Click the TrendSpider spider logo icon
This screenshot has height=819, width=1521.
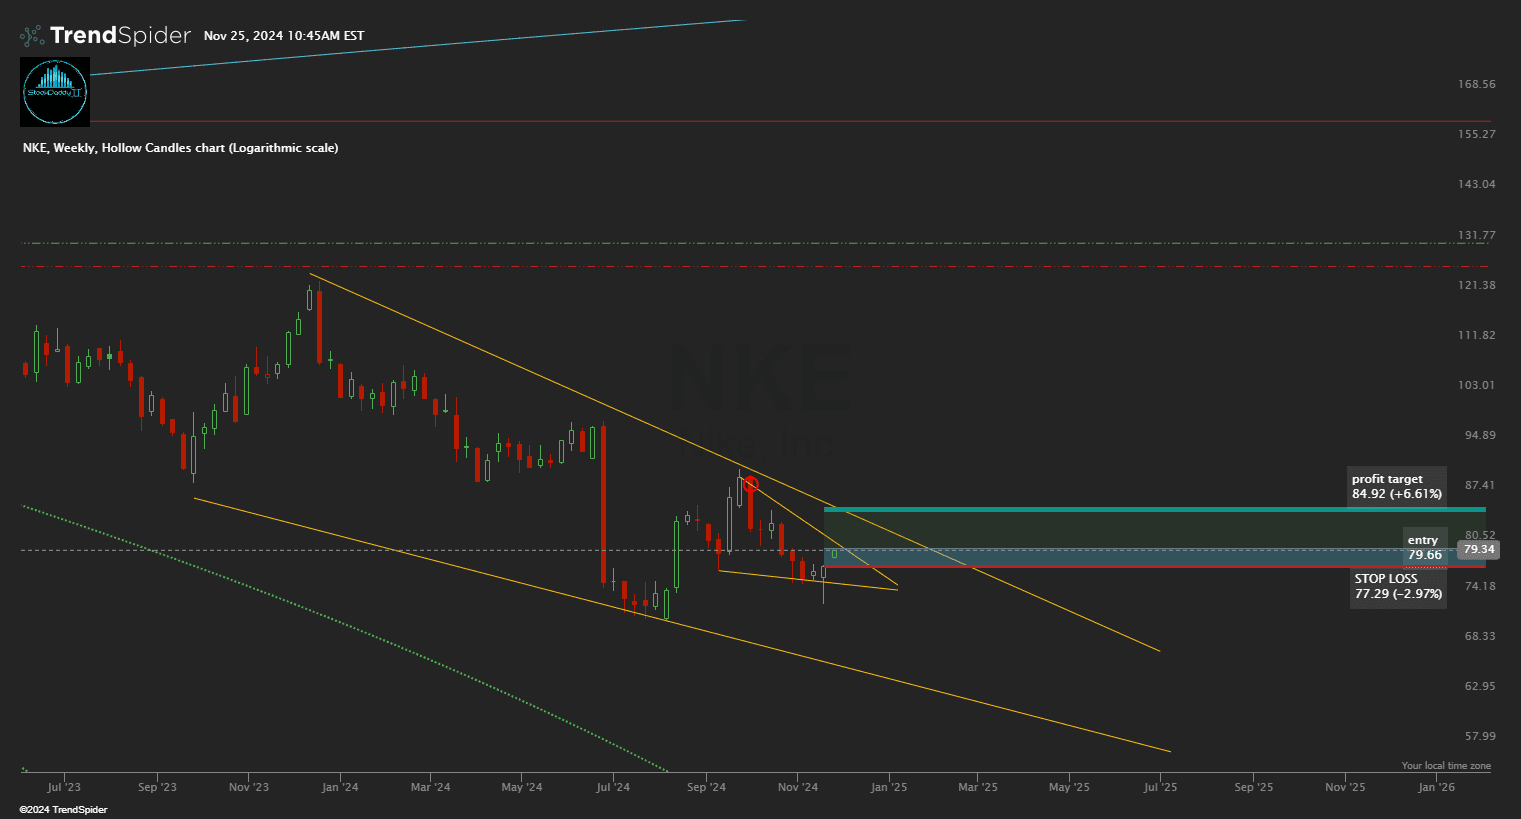(x=32, y=36)
